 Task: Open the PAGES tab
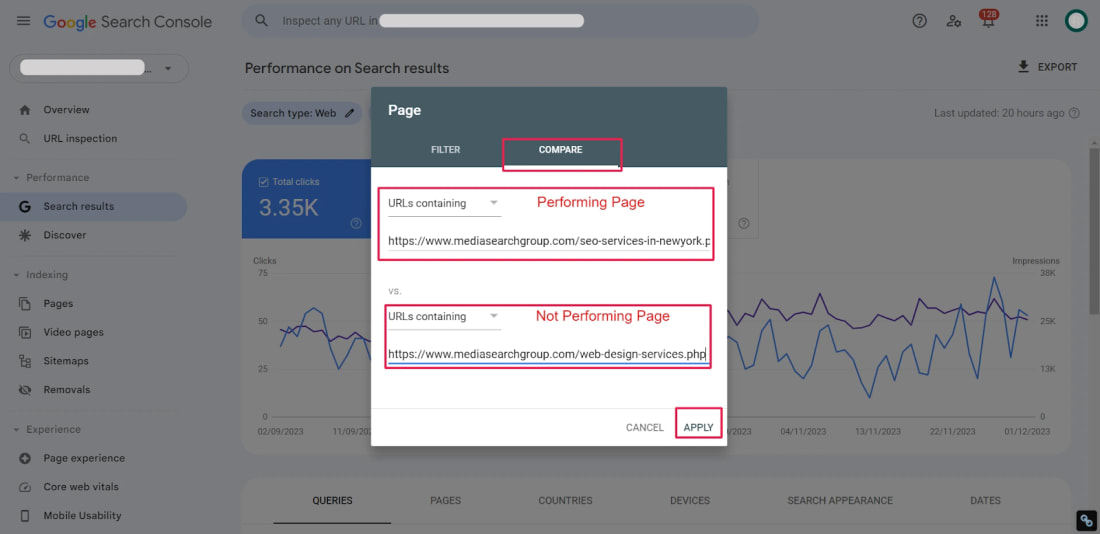[445, 500]
